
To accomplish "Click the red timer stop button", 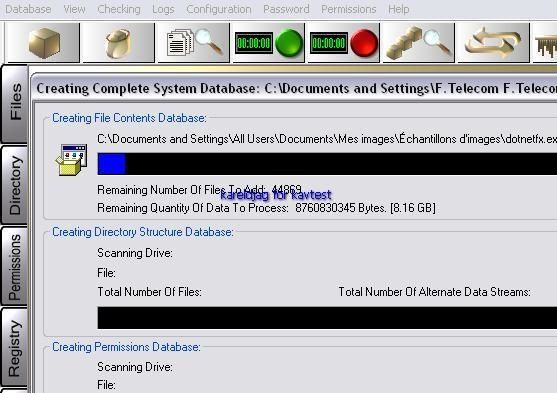I will tap(344, 43).
